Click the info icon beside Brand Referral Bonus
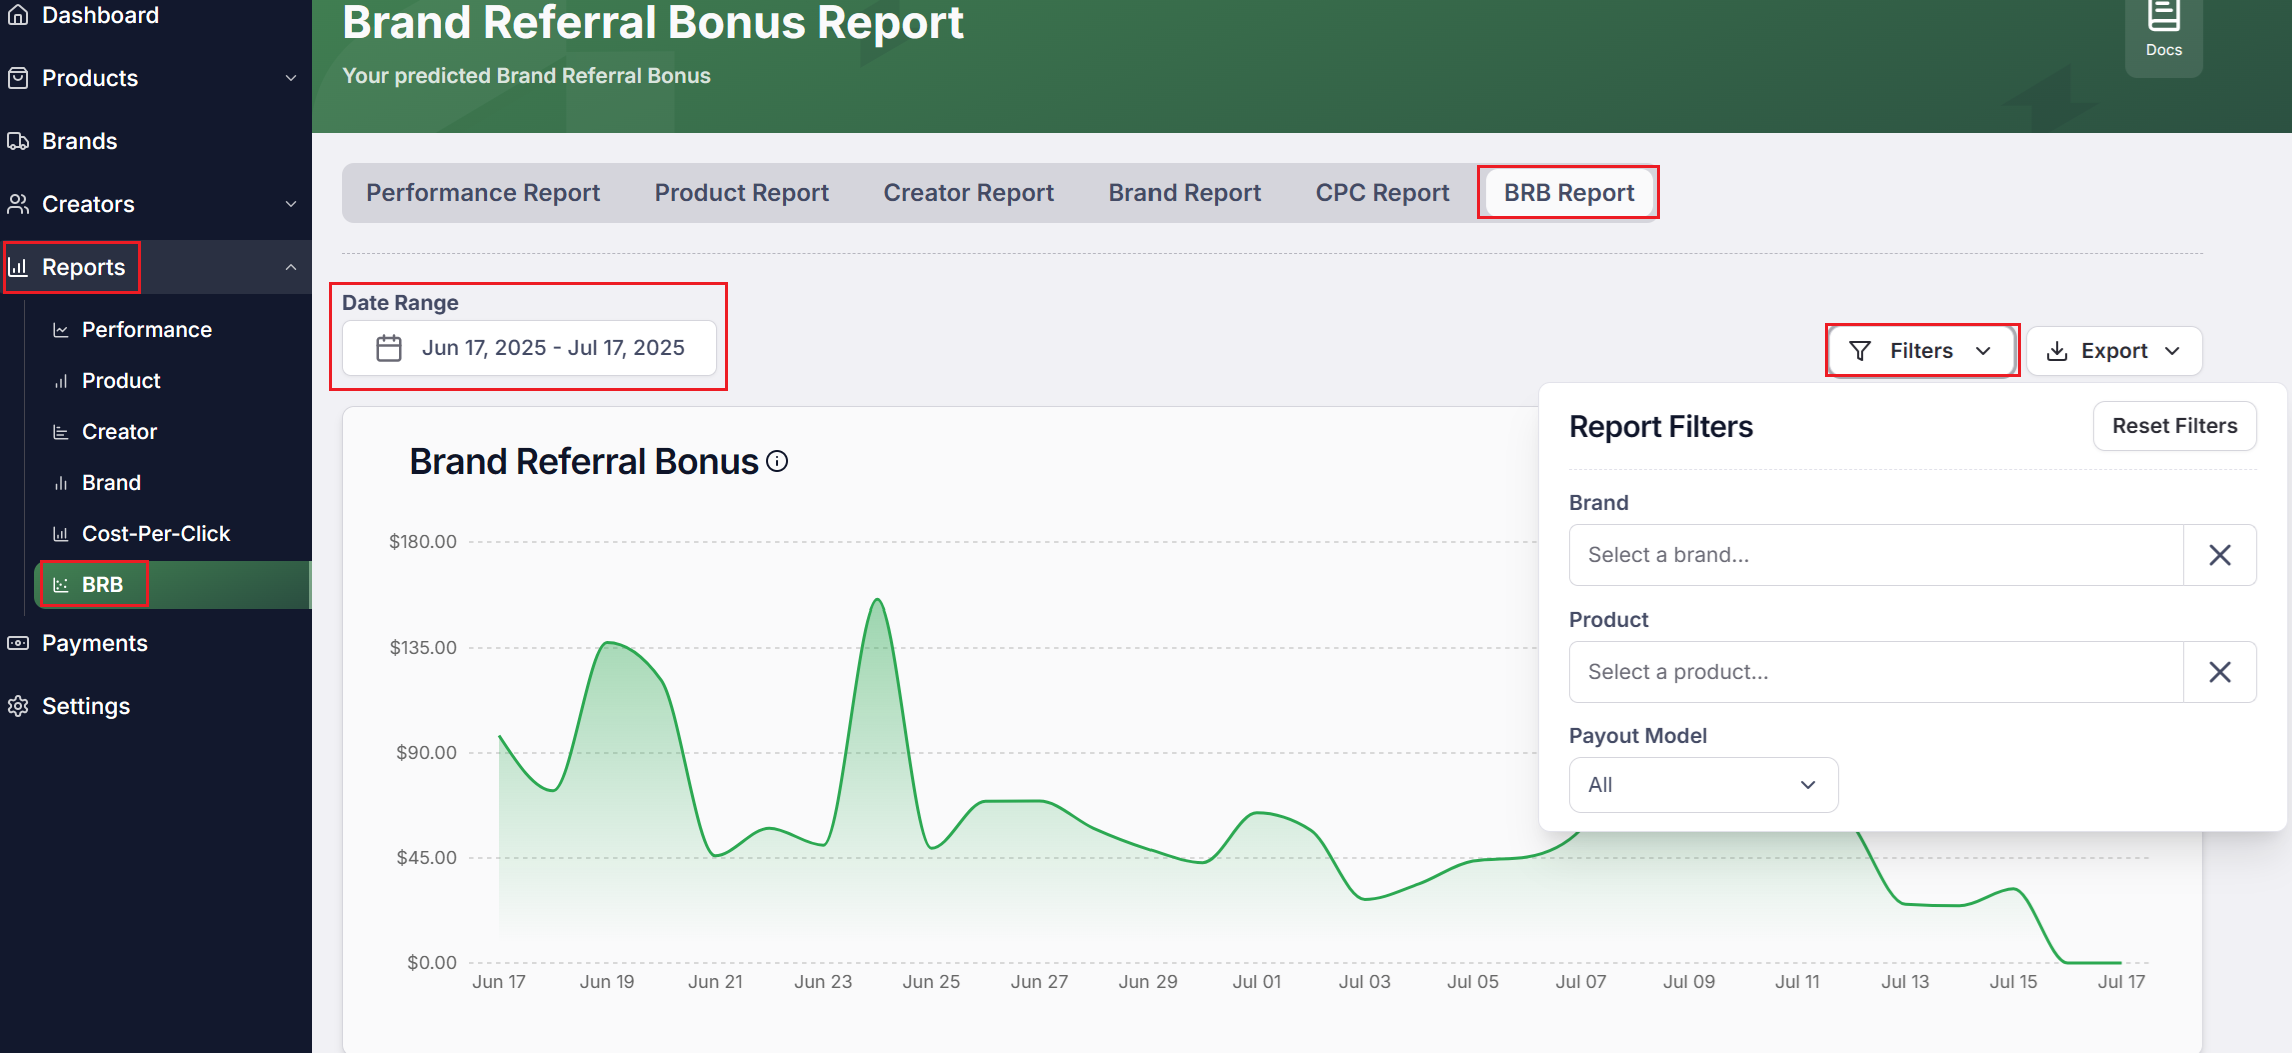 click(x=777, y=461)
